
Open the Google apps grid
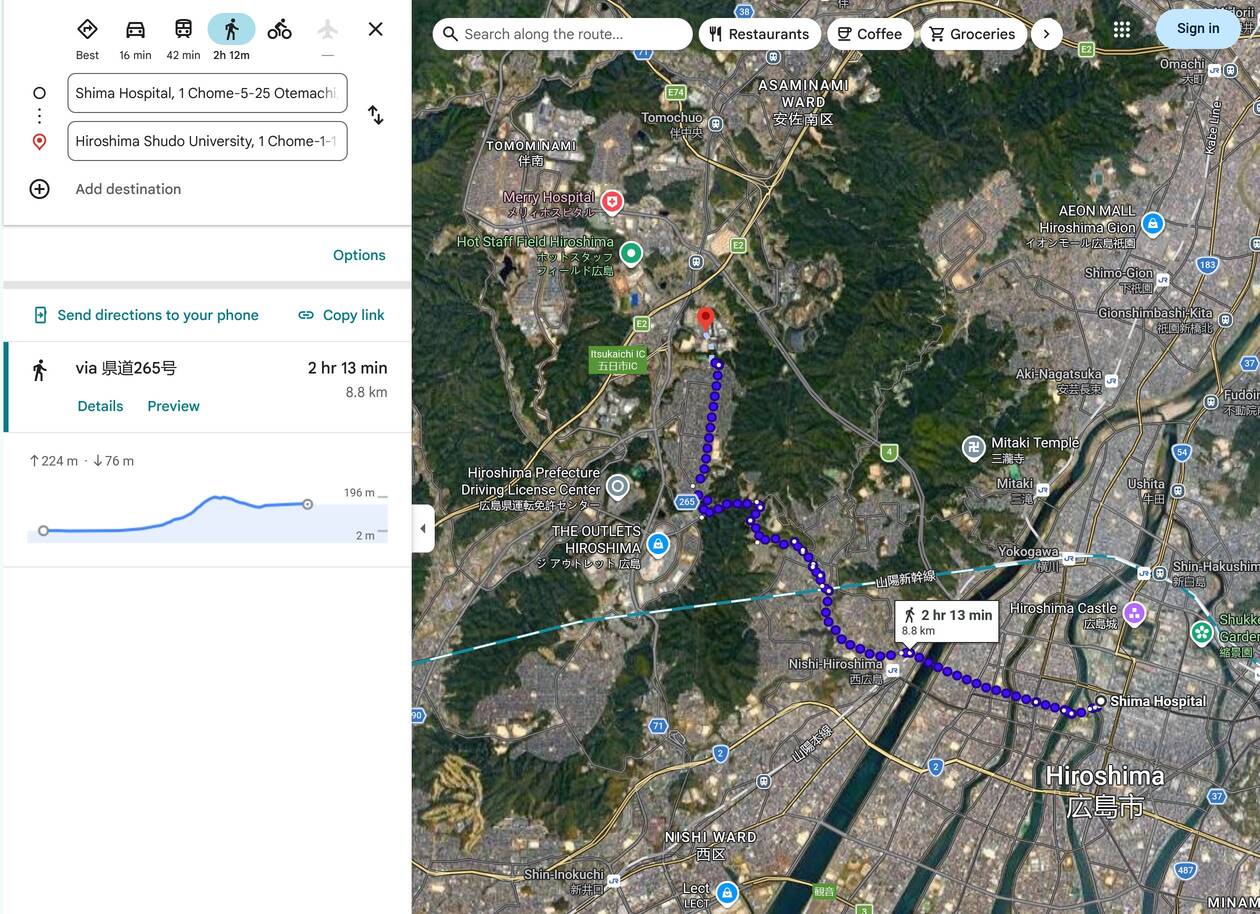click(1122, 29)
